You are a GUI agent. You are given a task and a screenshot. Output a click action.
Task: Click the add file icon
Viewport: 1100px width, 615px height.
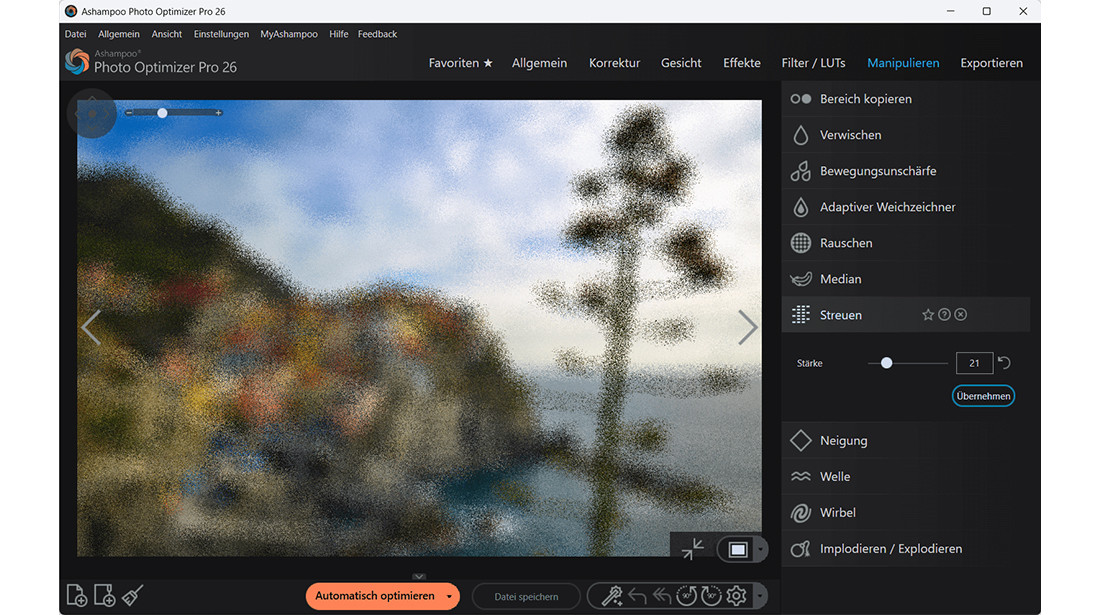point(76,595)
